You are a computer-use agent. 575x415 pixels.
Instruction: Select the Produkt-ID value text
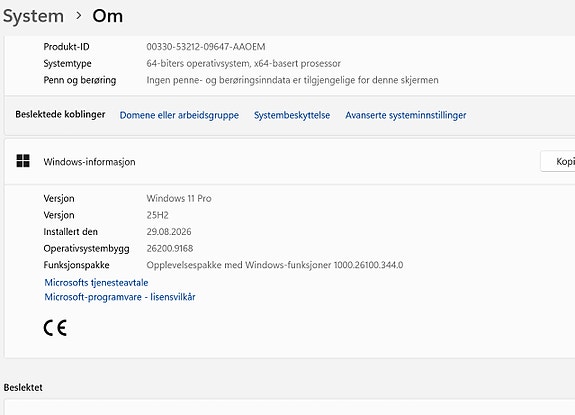tap(206, 47)
